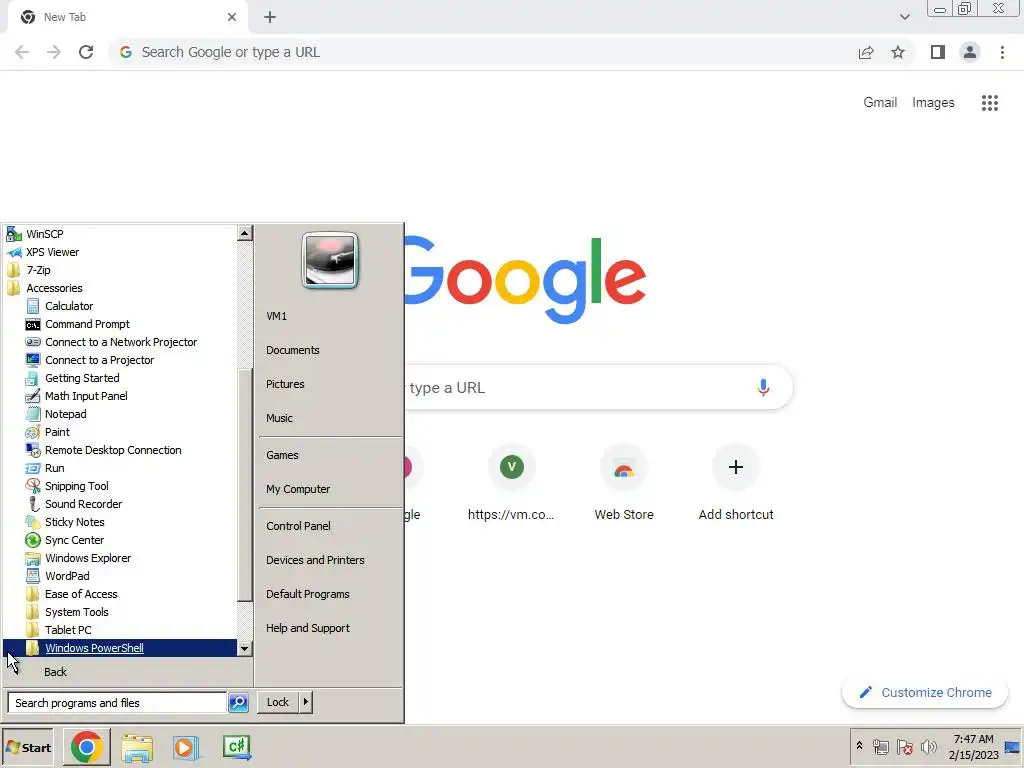This screenshot has height=768, width=1024.
Task: Open Default Programs
Action: click(x=308, y=594)
